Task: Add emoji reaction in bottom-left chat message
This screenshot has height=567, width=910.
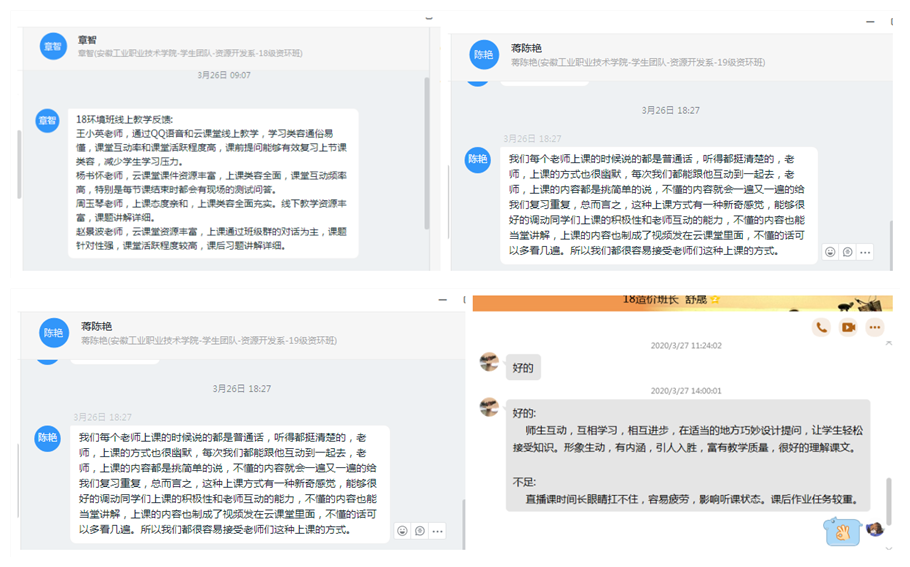Action: pos(402,531)
